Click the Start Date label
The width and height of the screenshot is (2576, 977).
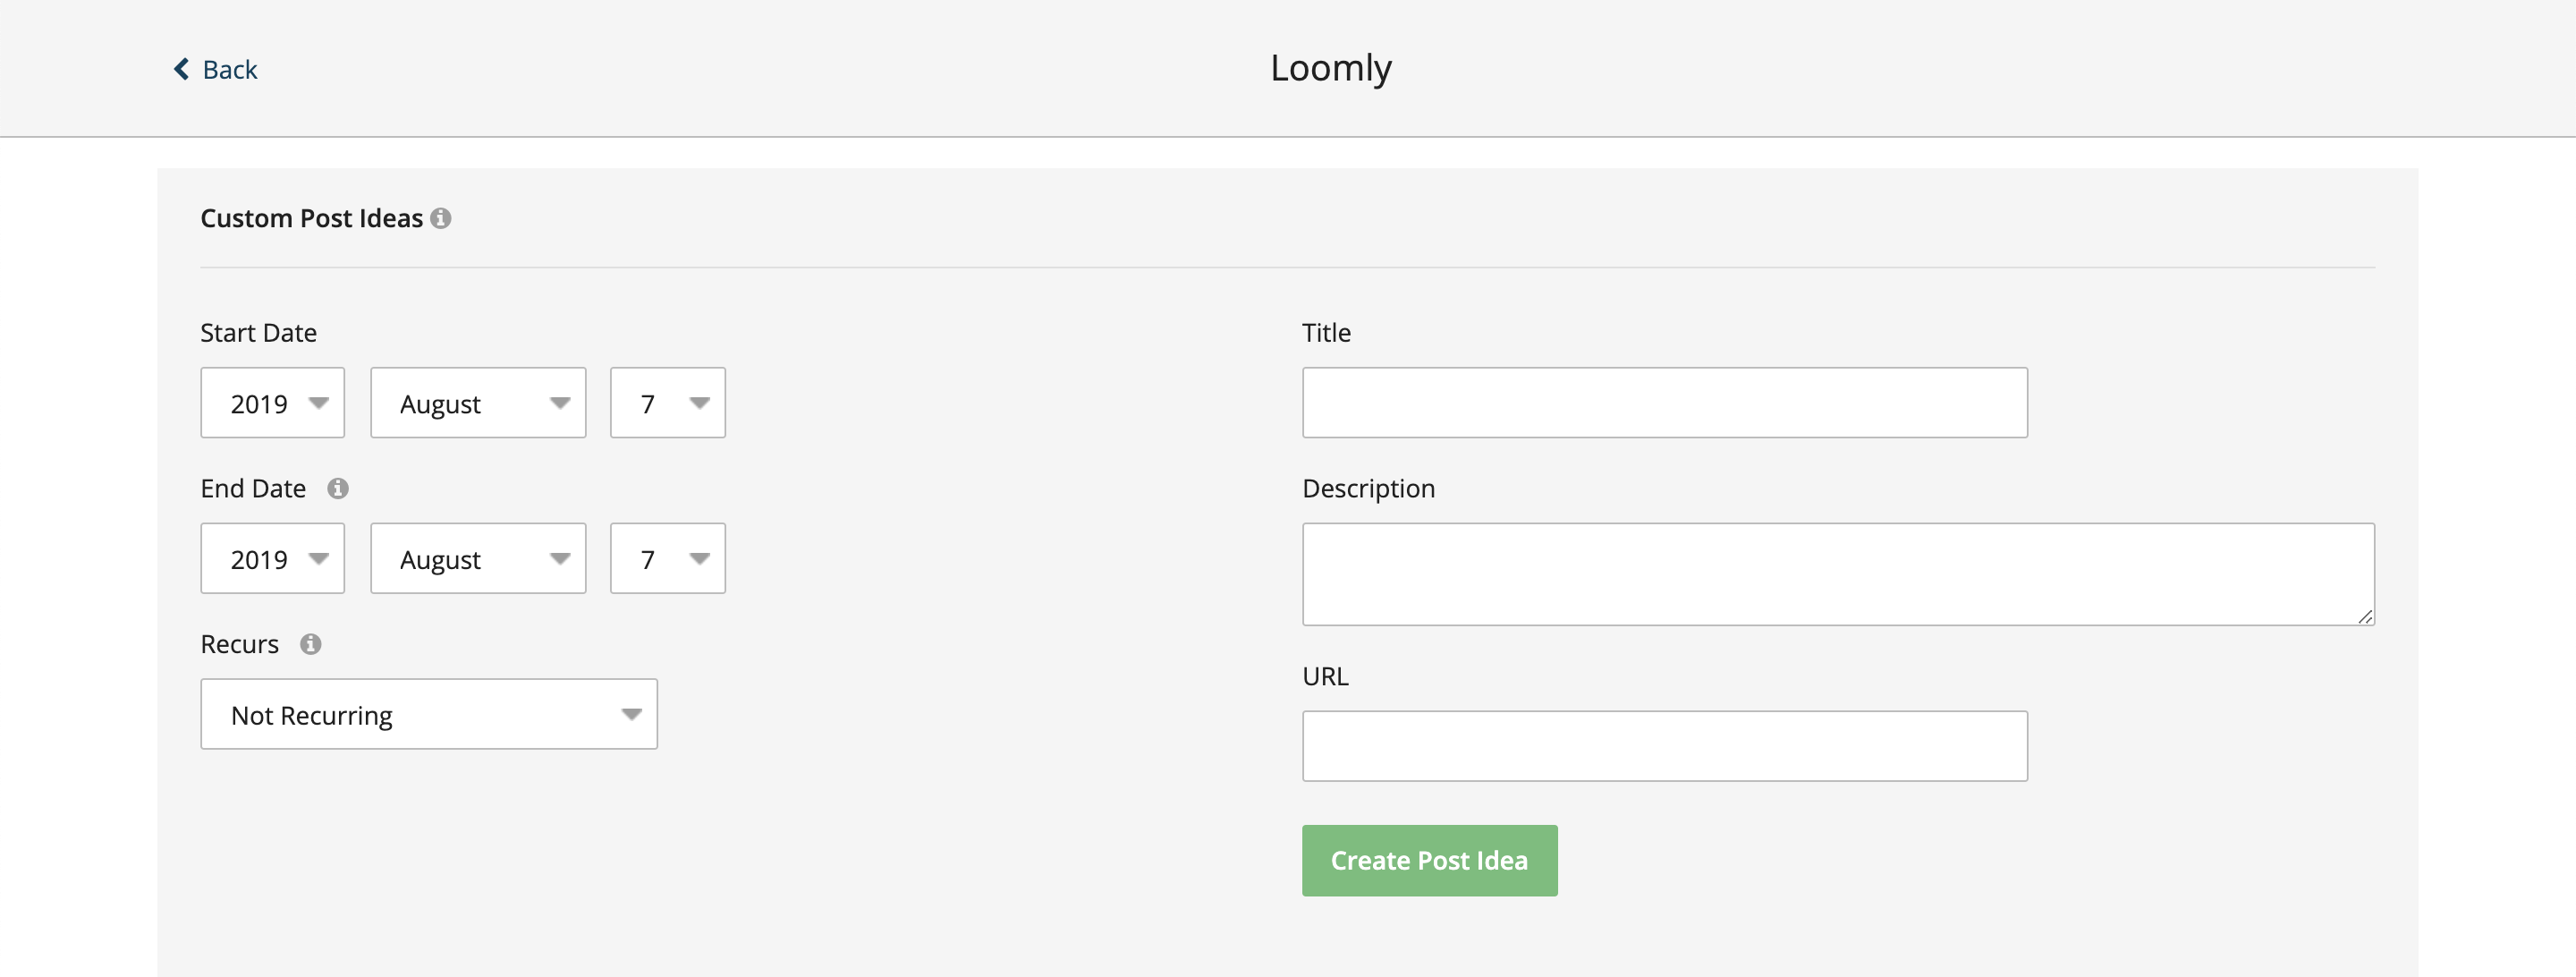(258, 332)
